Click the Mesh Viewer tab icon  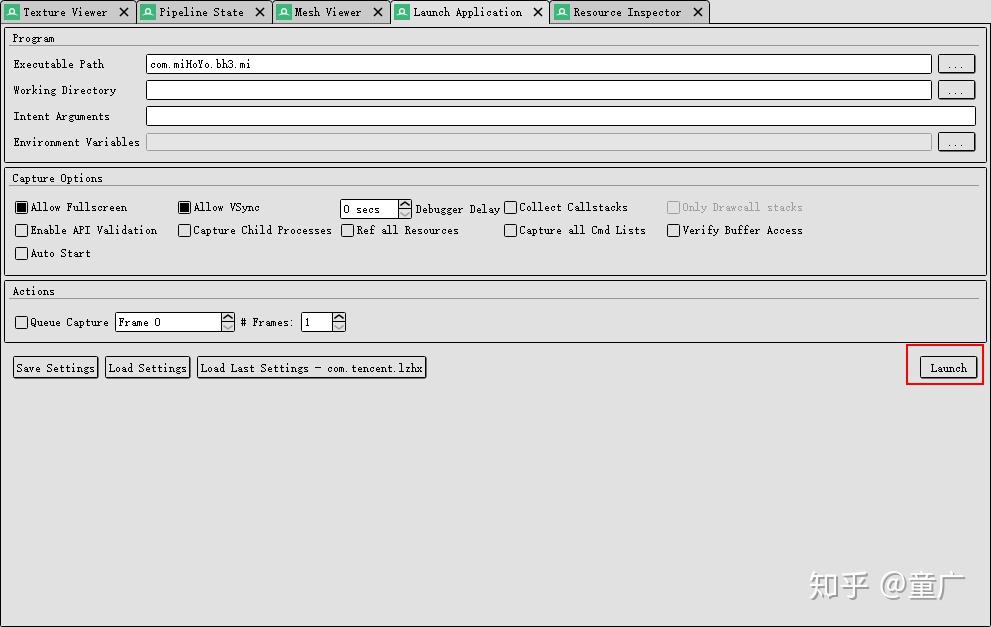pyautogui.click(x=284, y=12)
